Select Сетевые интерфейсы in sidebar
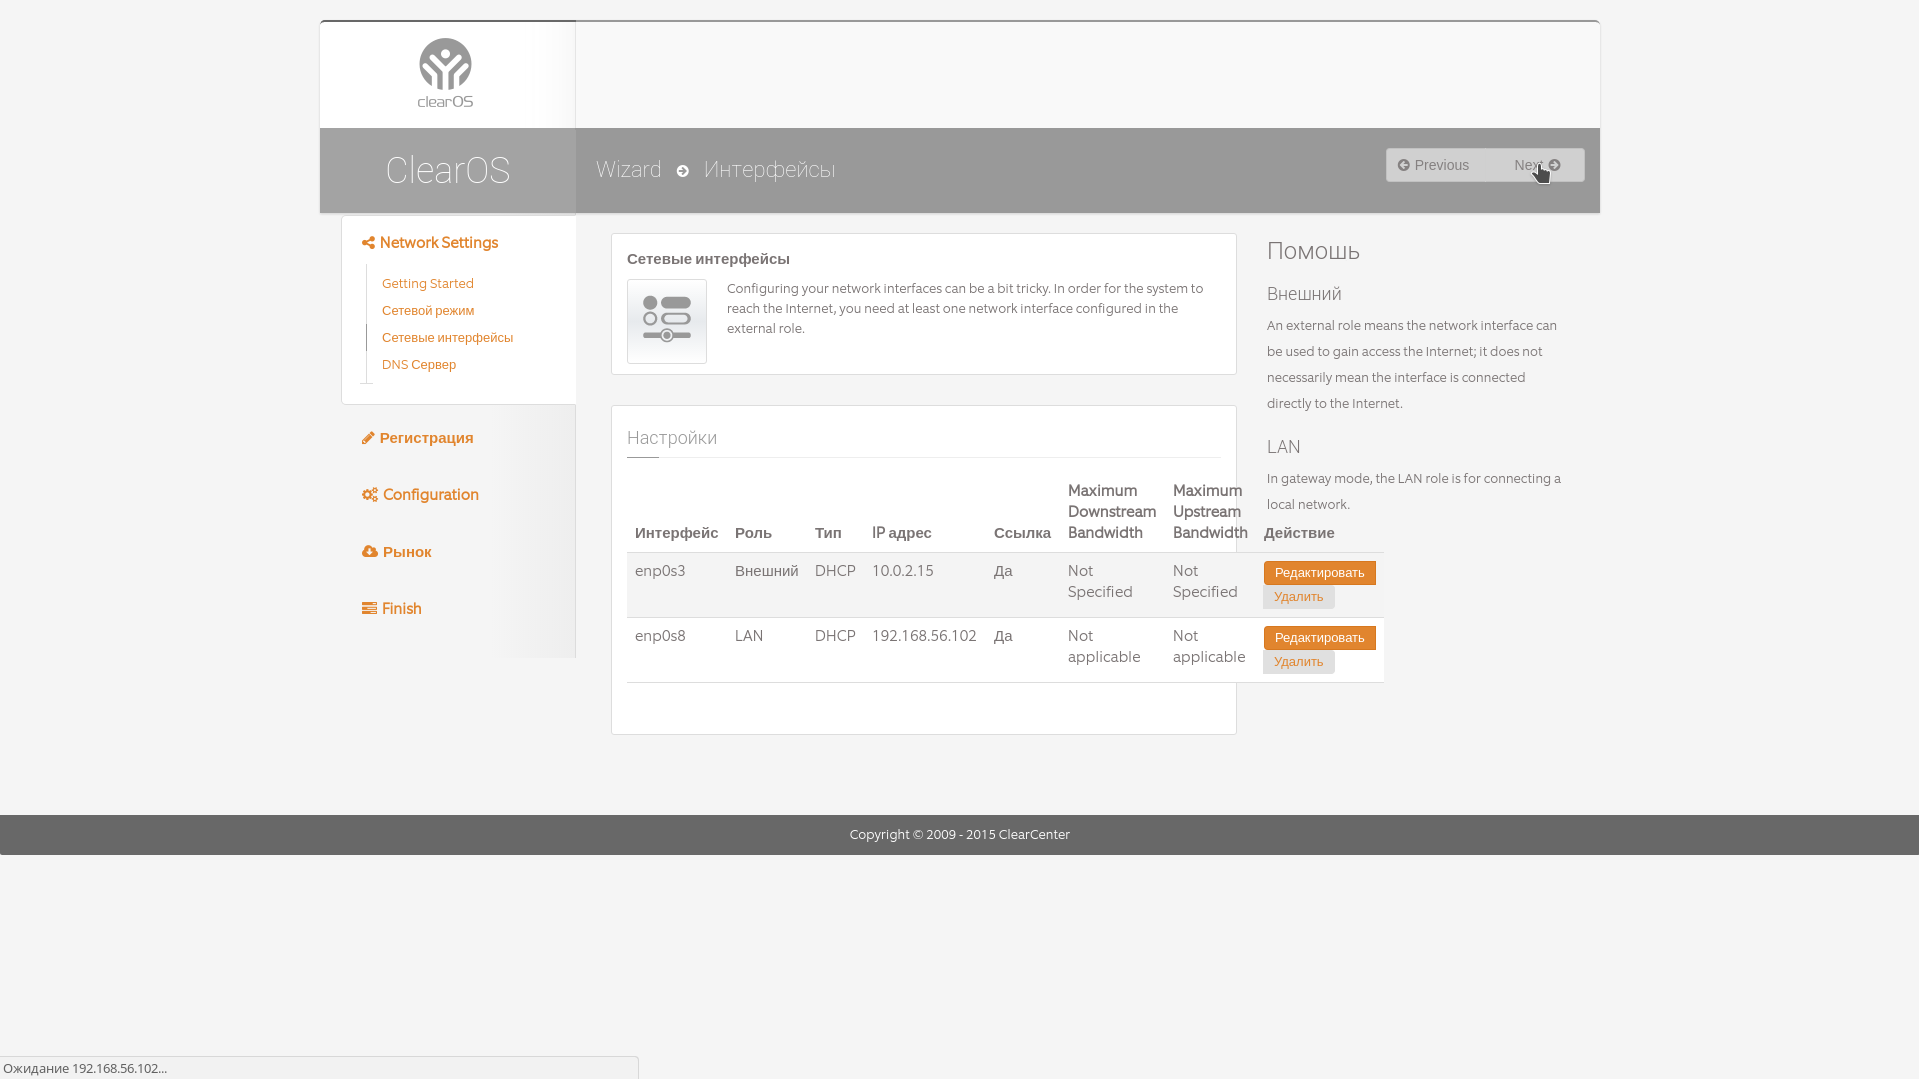This screenshot has width=1919, height=1079. click(447, 338)
